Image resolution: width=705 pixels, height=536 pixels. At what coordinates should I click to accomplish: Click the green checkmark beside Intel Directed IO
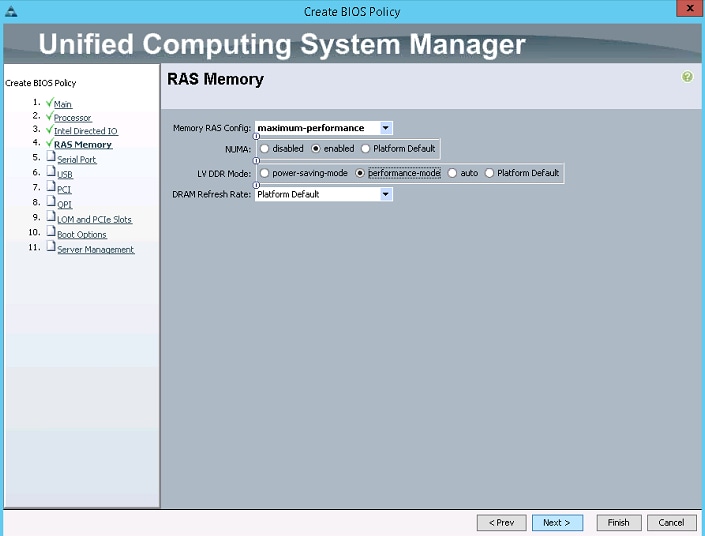[x=49, y=130]
